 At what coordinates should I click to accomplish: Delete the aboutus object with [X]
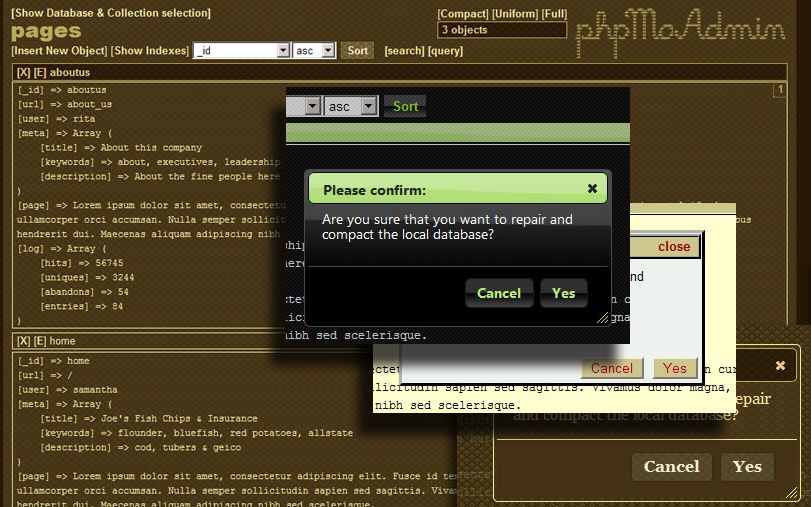[24, 73]
